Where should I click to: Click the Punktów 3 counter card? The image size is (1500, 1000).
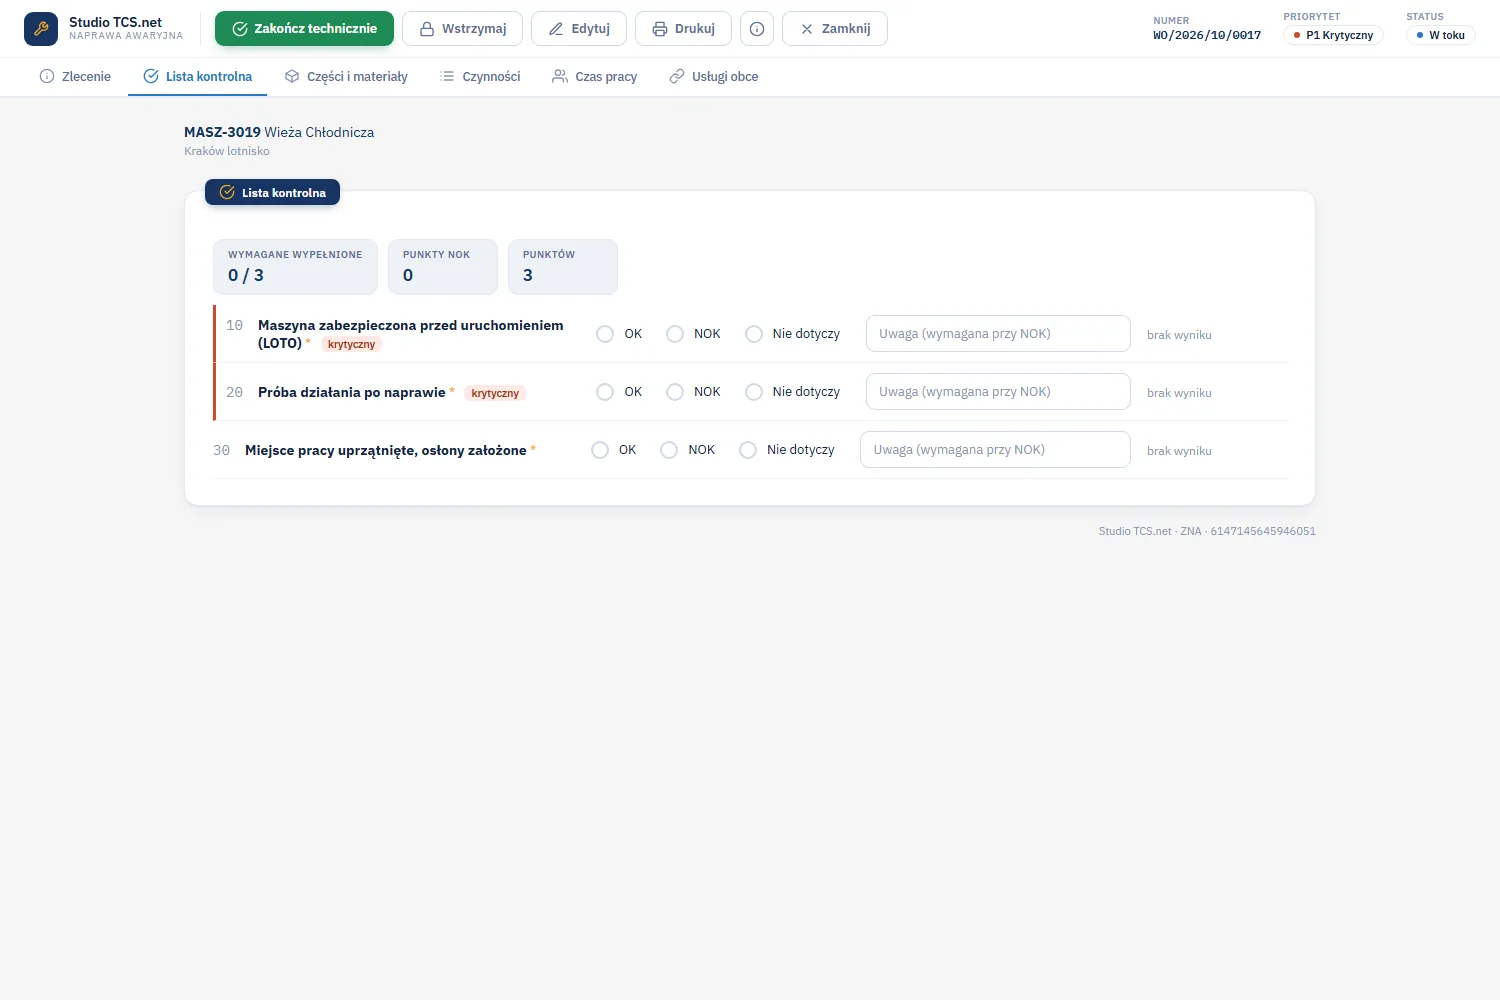pyautogui.click(x=562, y=267)
